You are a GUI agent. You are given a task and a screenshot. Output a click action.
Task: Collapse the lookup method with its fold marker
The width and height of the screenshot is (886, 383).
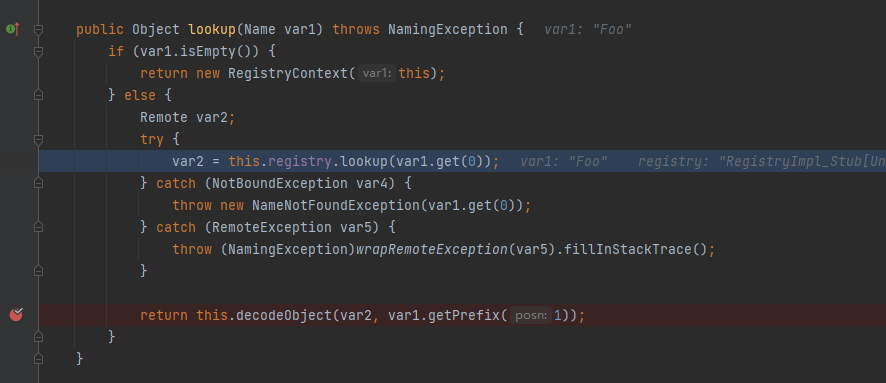pos(38,30)
